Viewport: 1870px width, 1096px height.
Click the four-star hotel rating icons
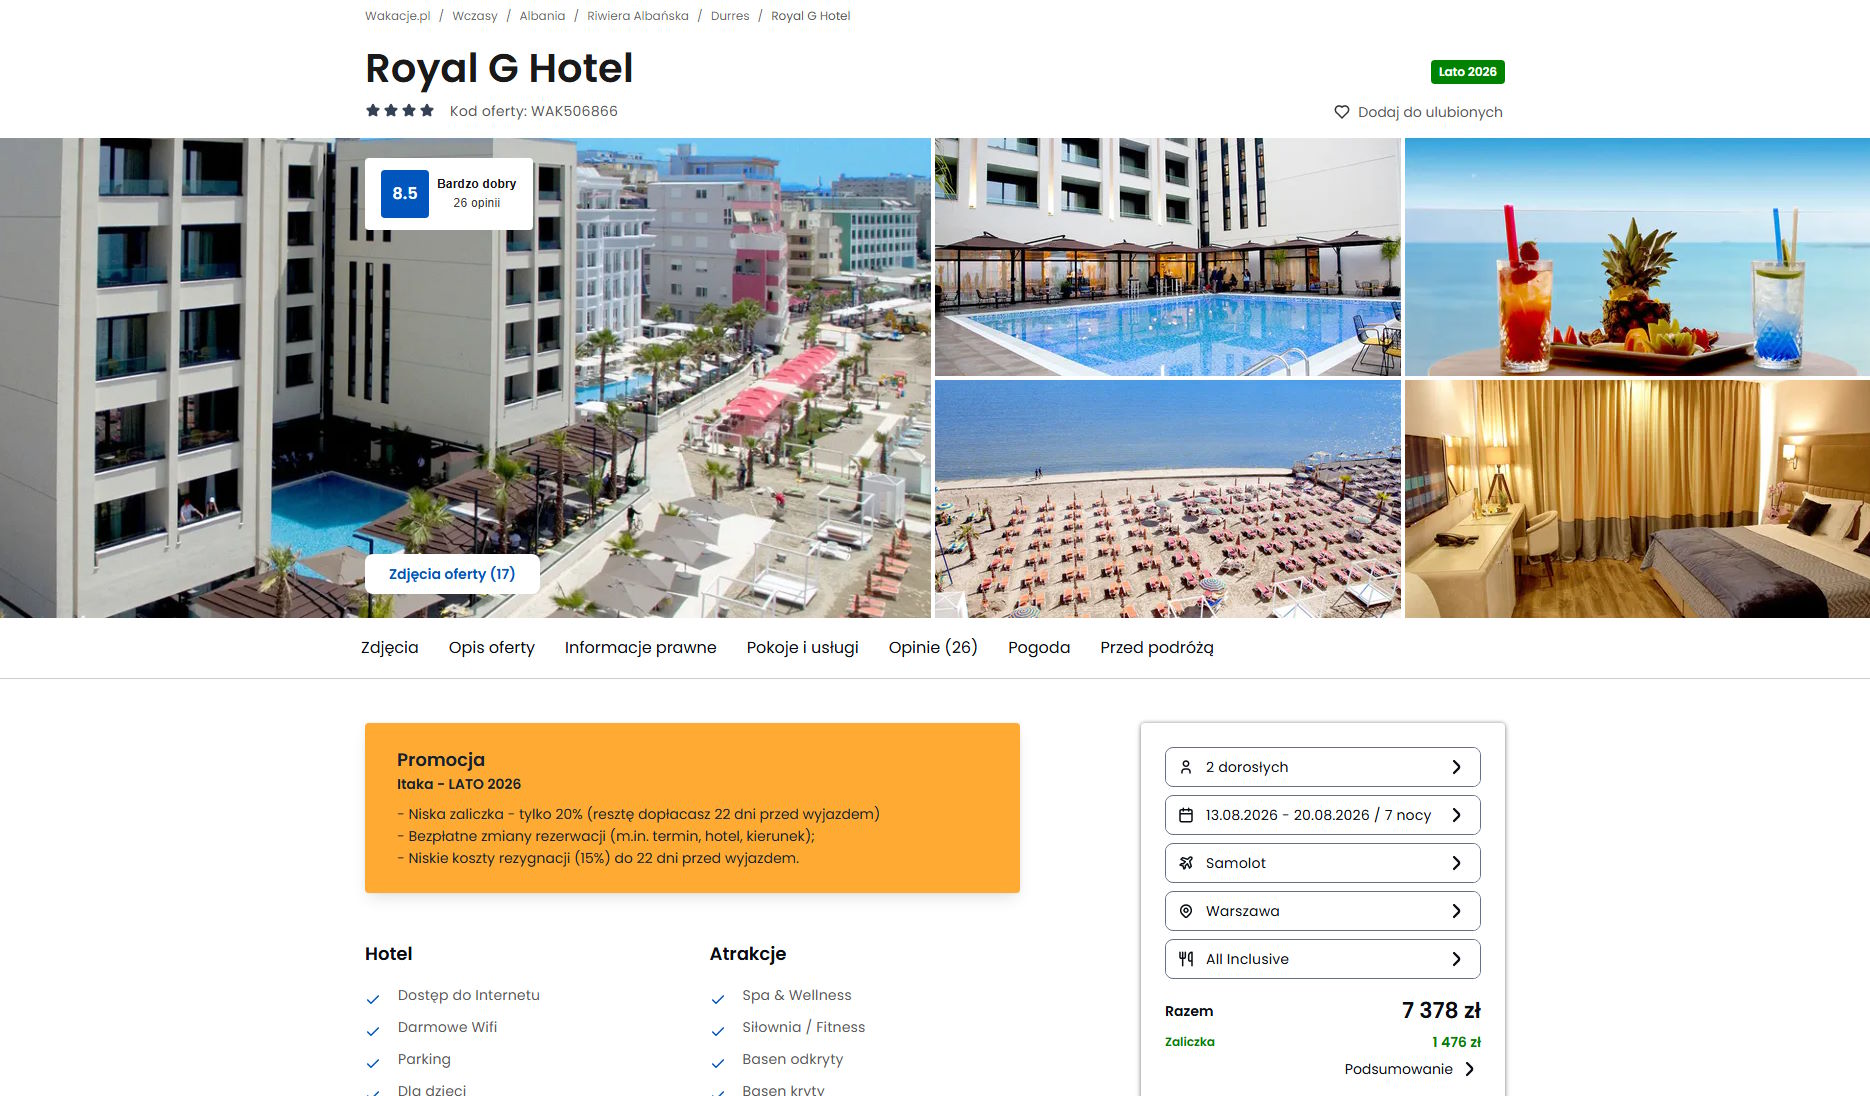400,110
